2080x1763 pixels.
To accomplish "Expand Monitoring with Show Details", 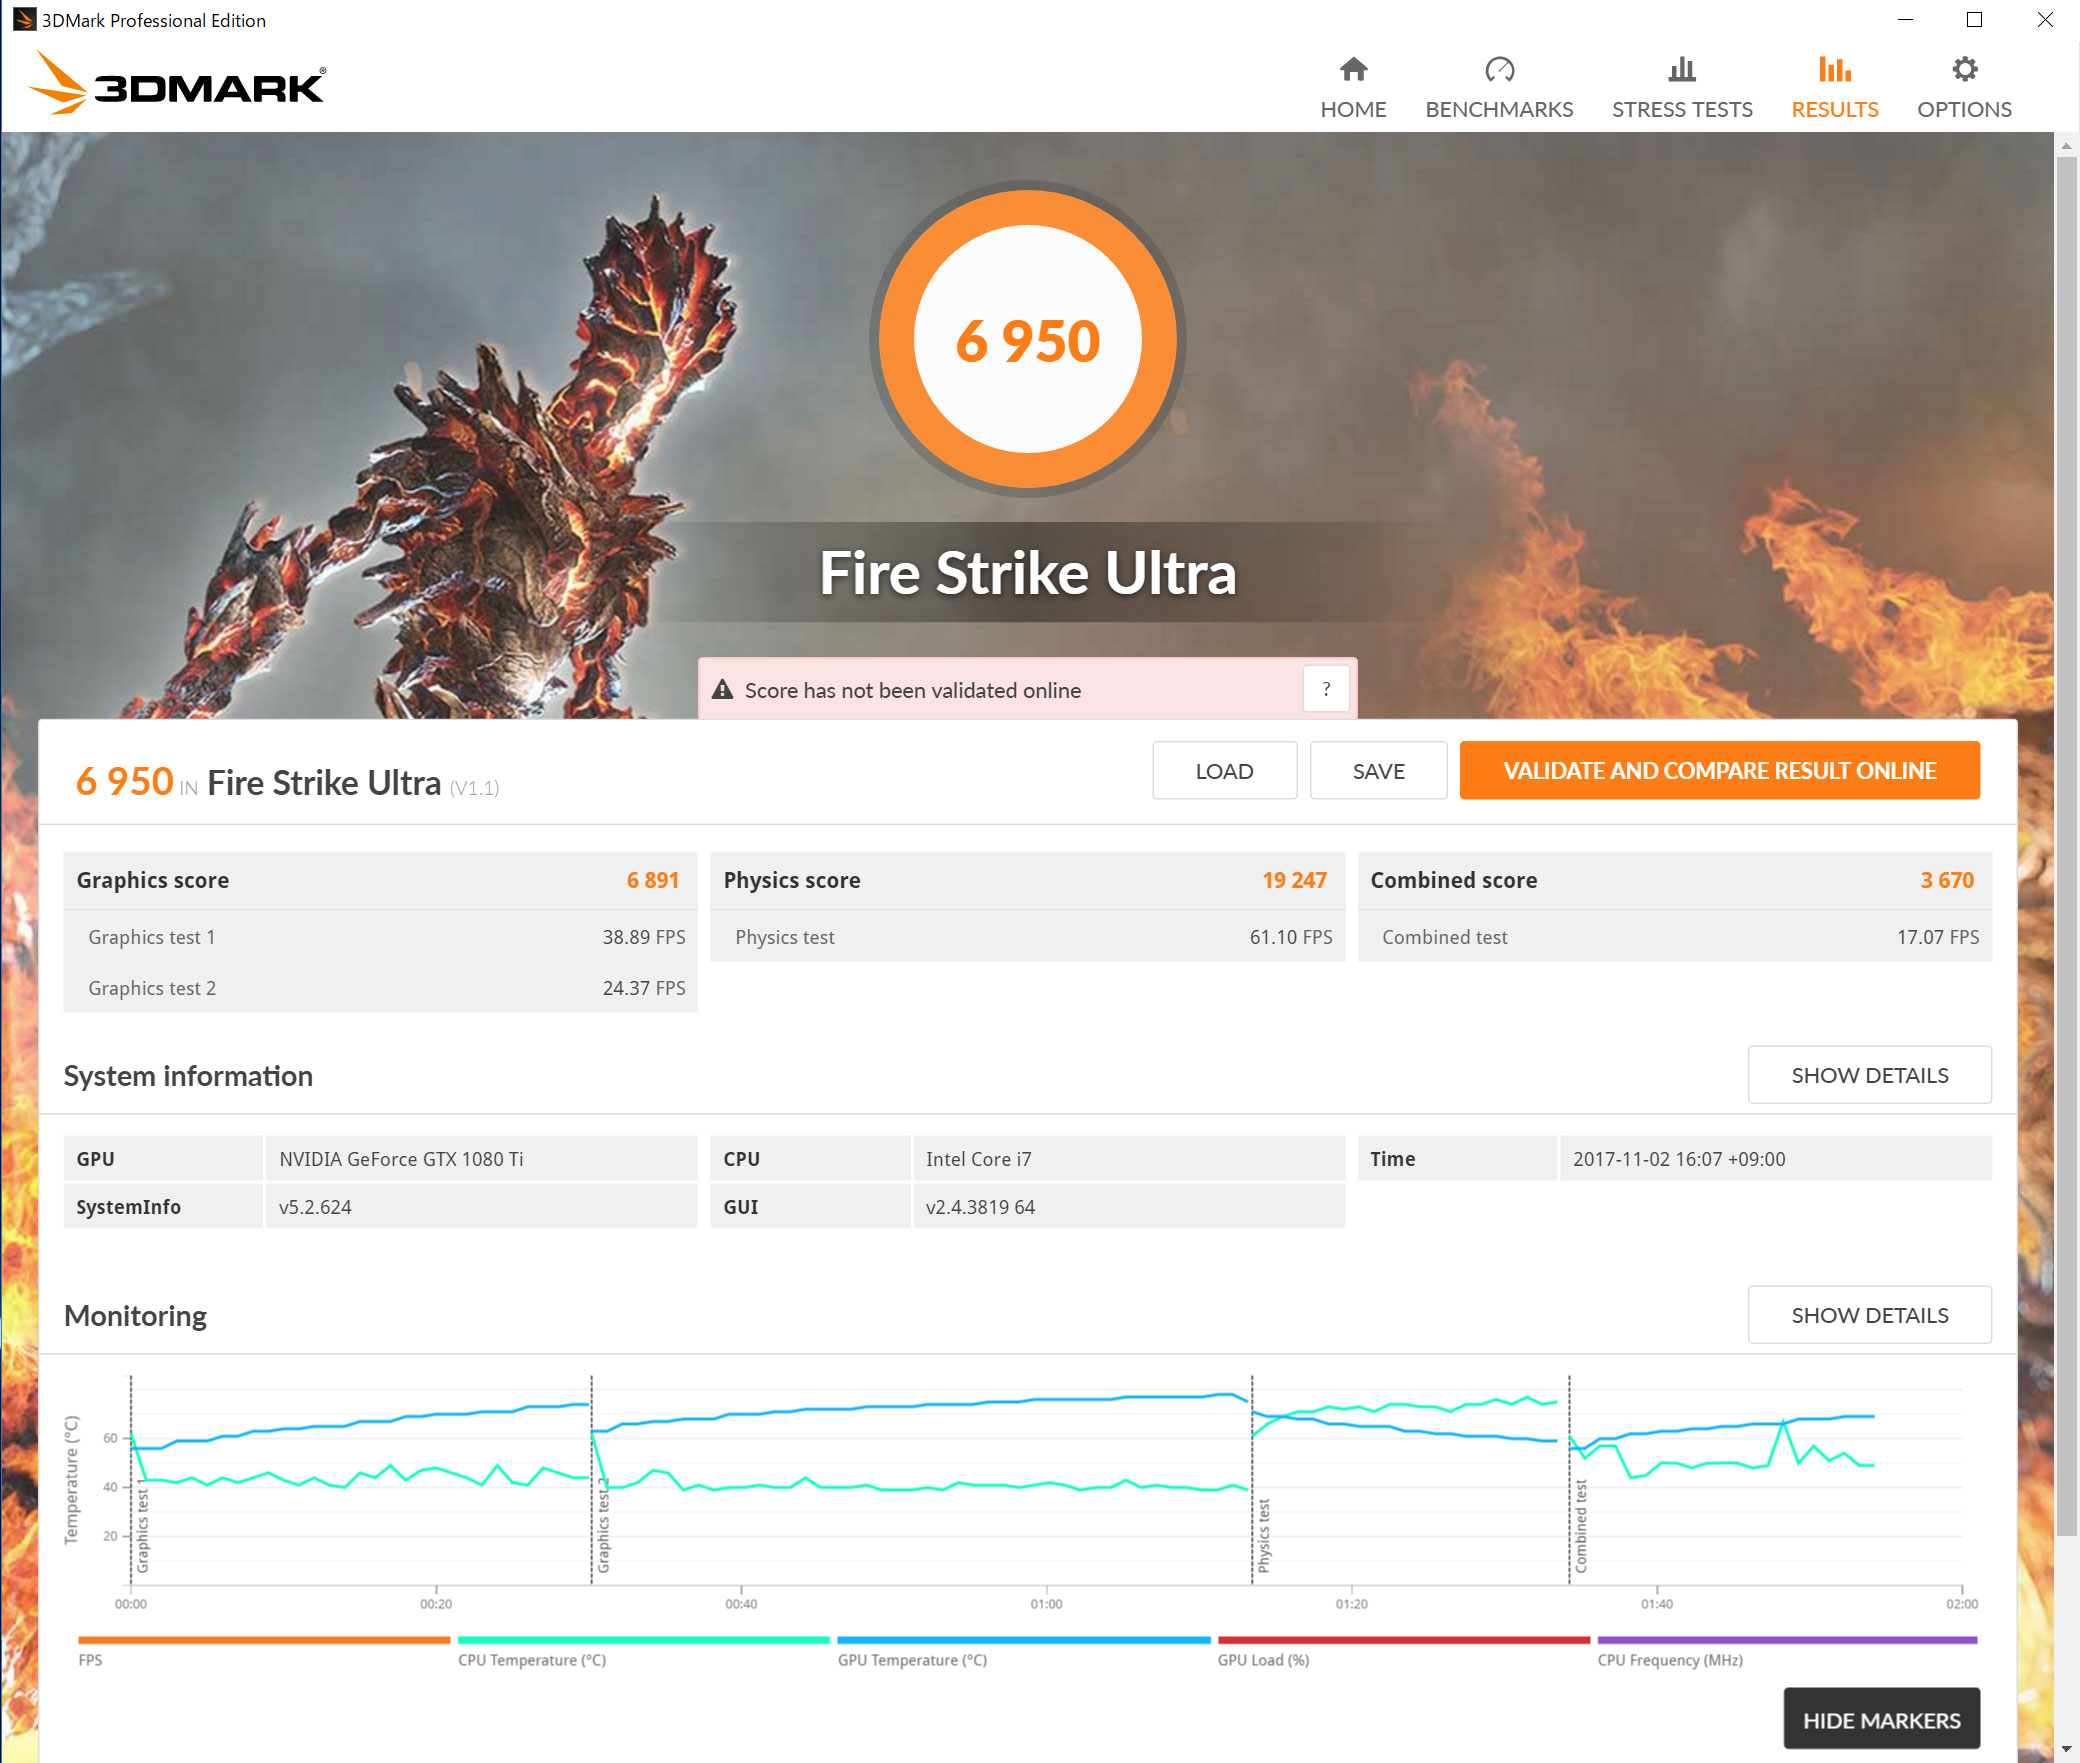I will pos(1868,1315).
